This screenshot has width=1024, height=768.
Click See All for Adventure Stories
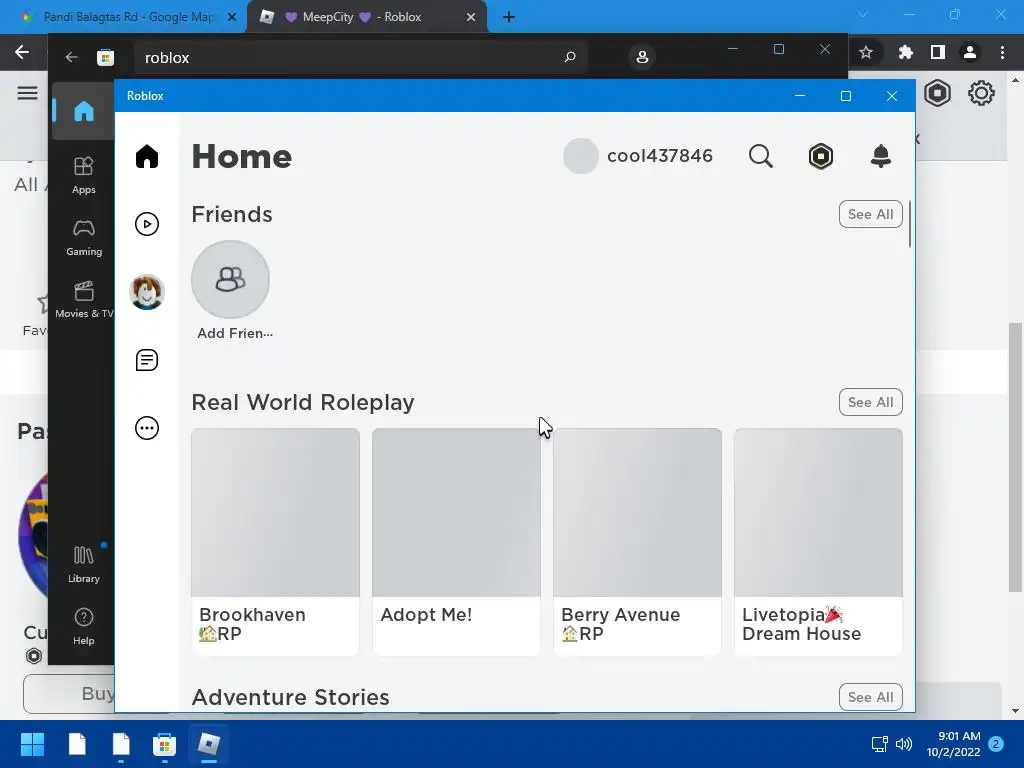coord(871,697)
